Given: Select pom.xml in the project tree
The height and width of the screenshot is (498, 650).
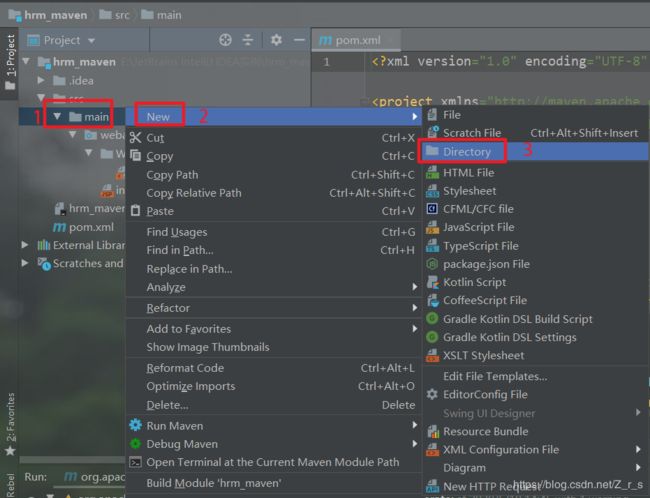Looking at the screenshot, I should pyautogui.click(x=83, y=227).
